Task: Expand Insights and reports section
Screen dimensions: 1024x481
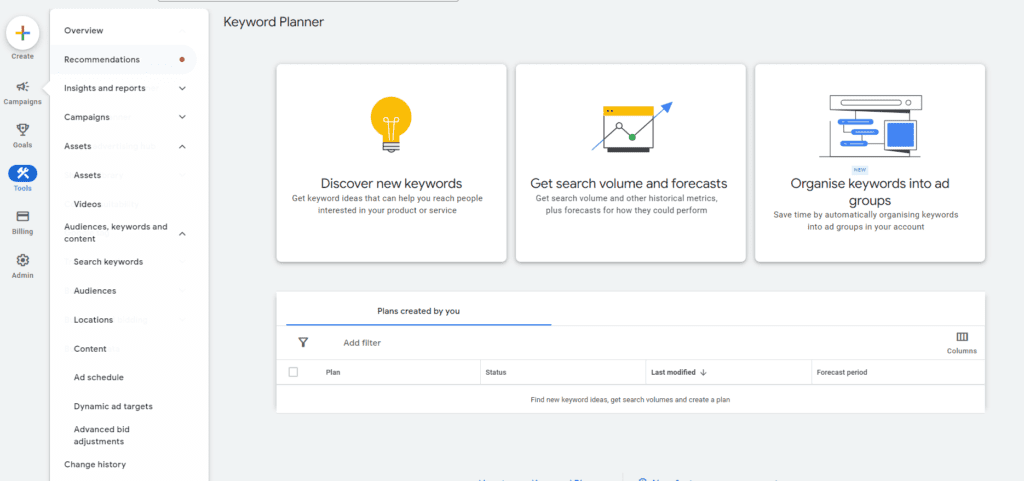Action: (x=182, y=88)
